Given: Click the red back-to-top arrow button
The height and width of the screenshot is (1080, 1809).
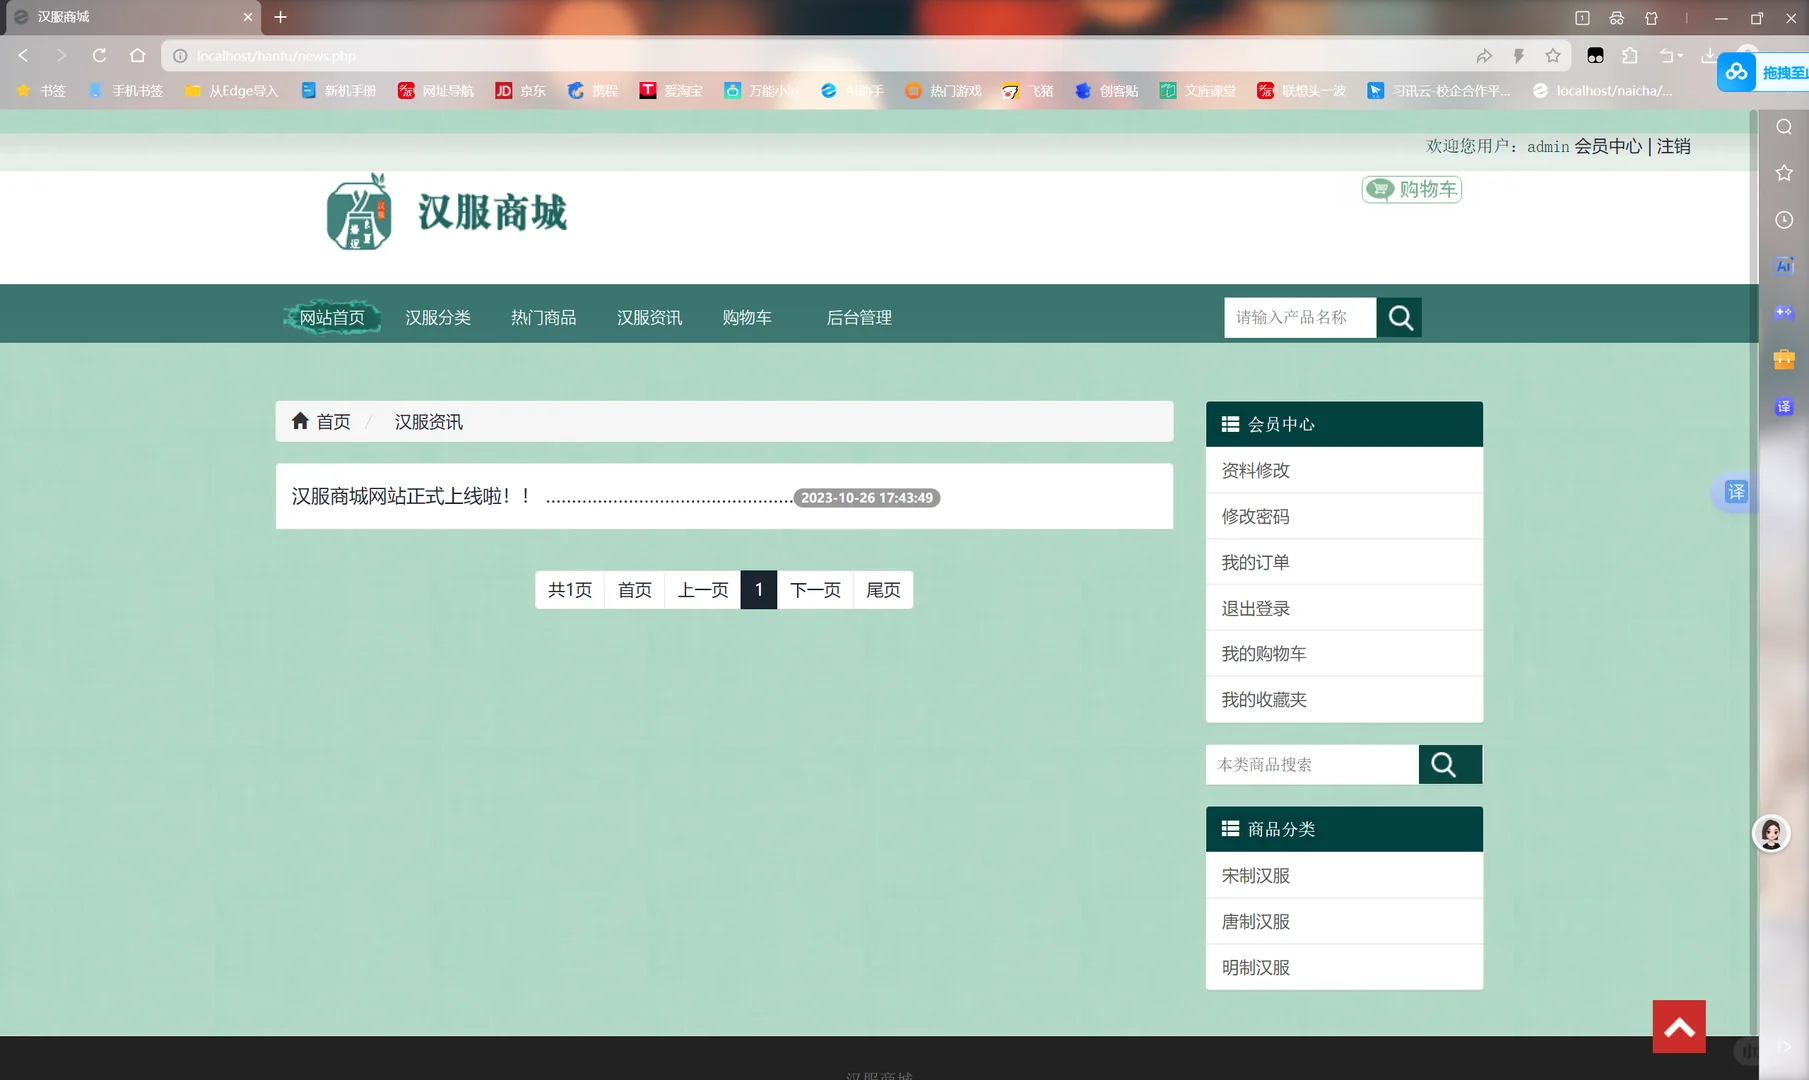Looking at the screenshot, I should point(1679,1027).
